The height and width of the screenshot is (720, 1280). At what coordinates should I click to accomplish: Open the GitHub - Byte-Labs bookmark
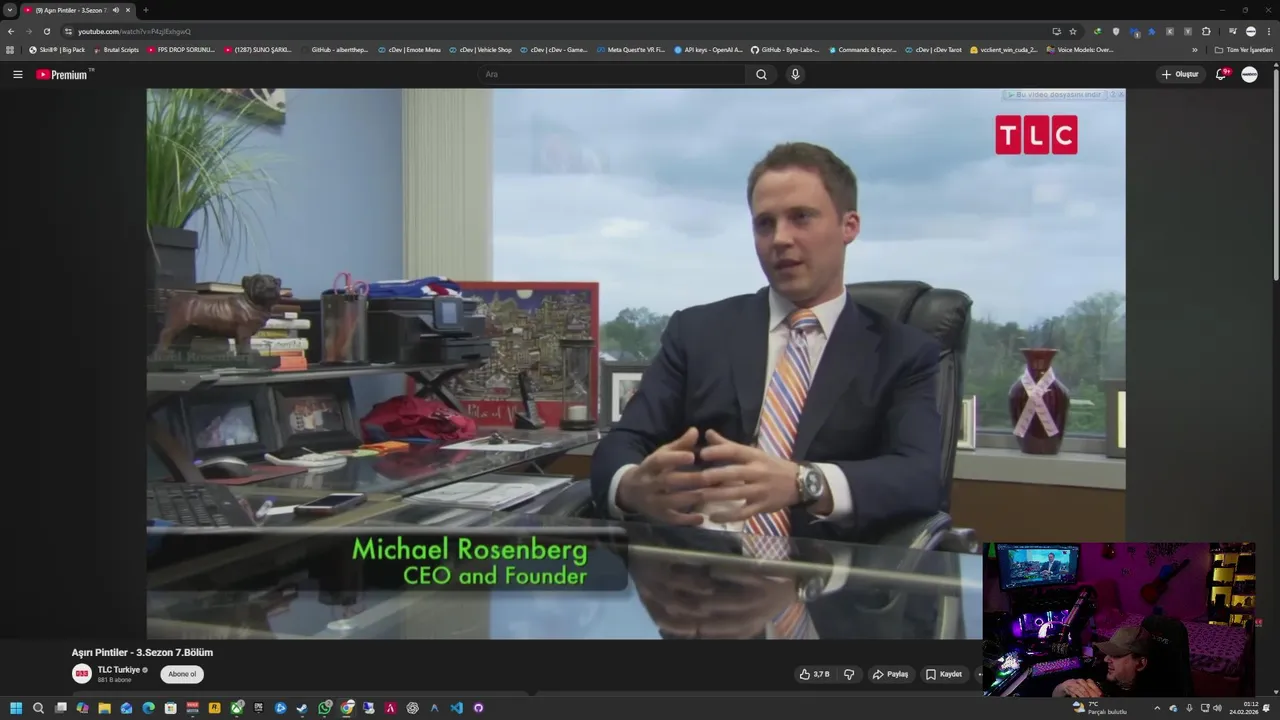click(785, 50)
